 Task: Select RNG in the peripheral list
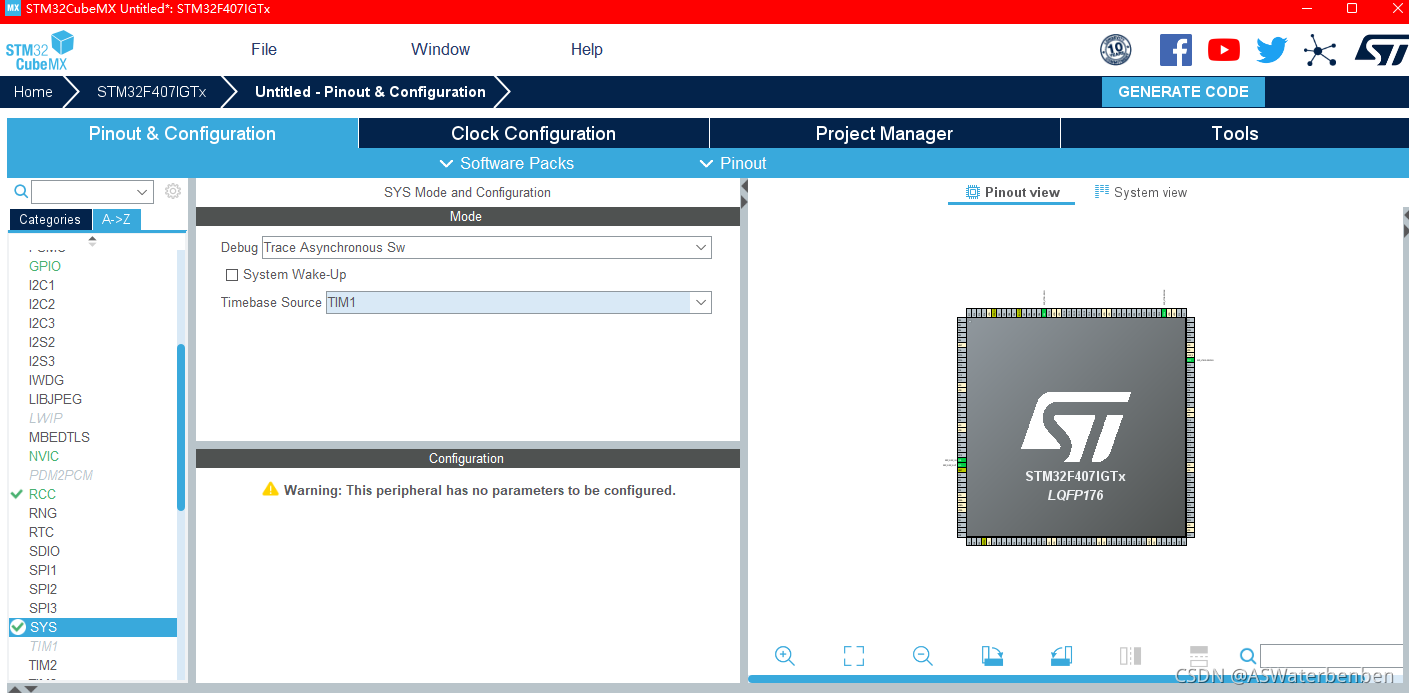point(43,513)
